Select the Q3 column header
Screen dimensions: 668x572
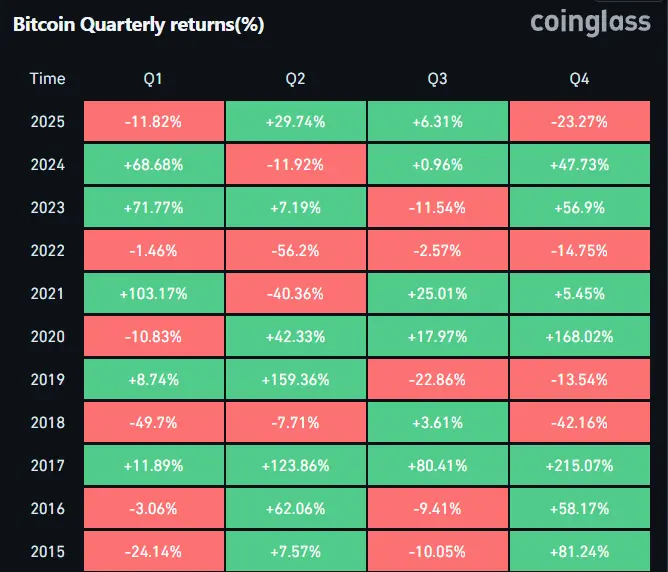[438, 78]
